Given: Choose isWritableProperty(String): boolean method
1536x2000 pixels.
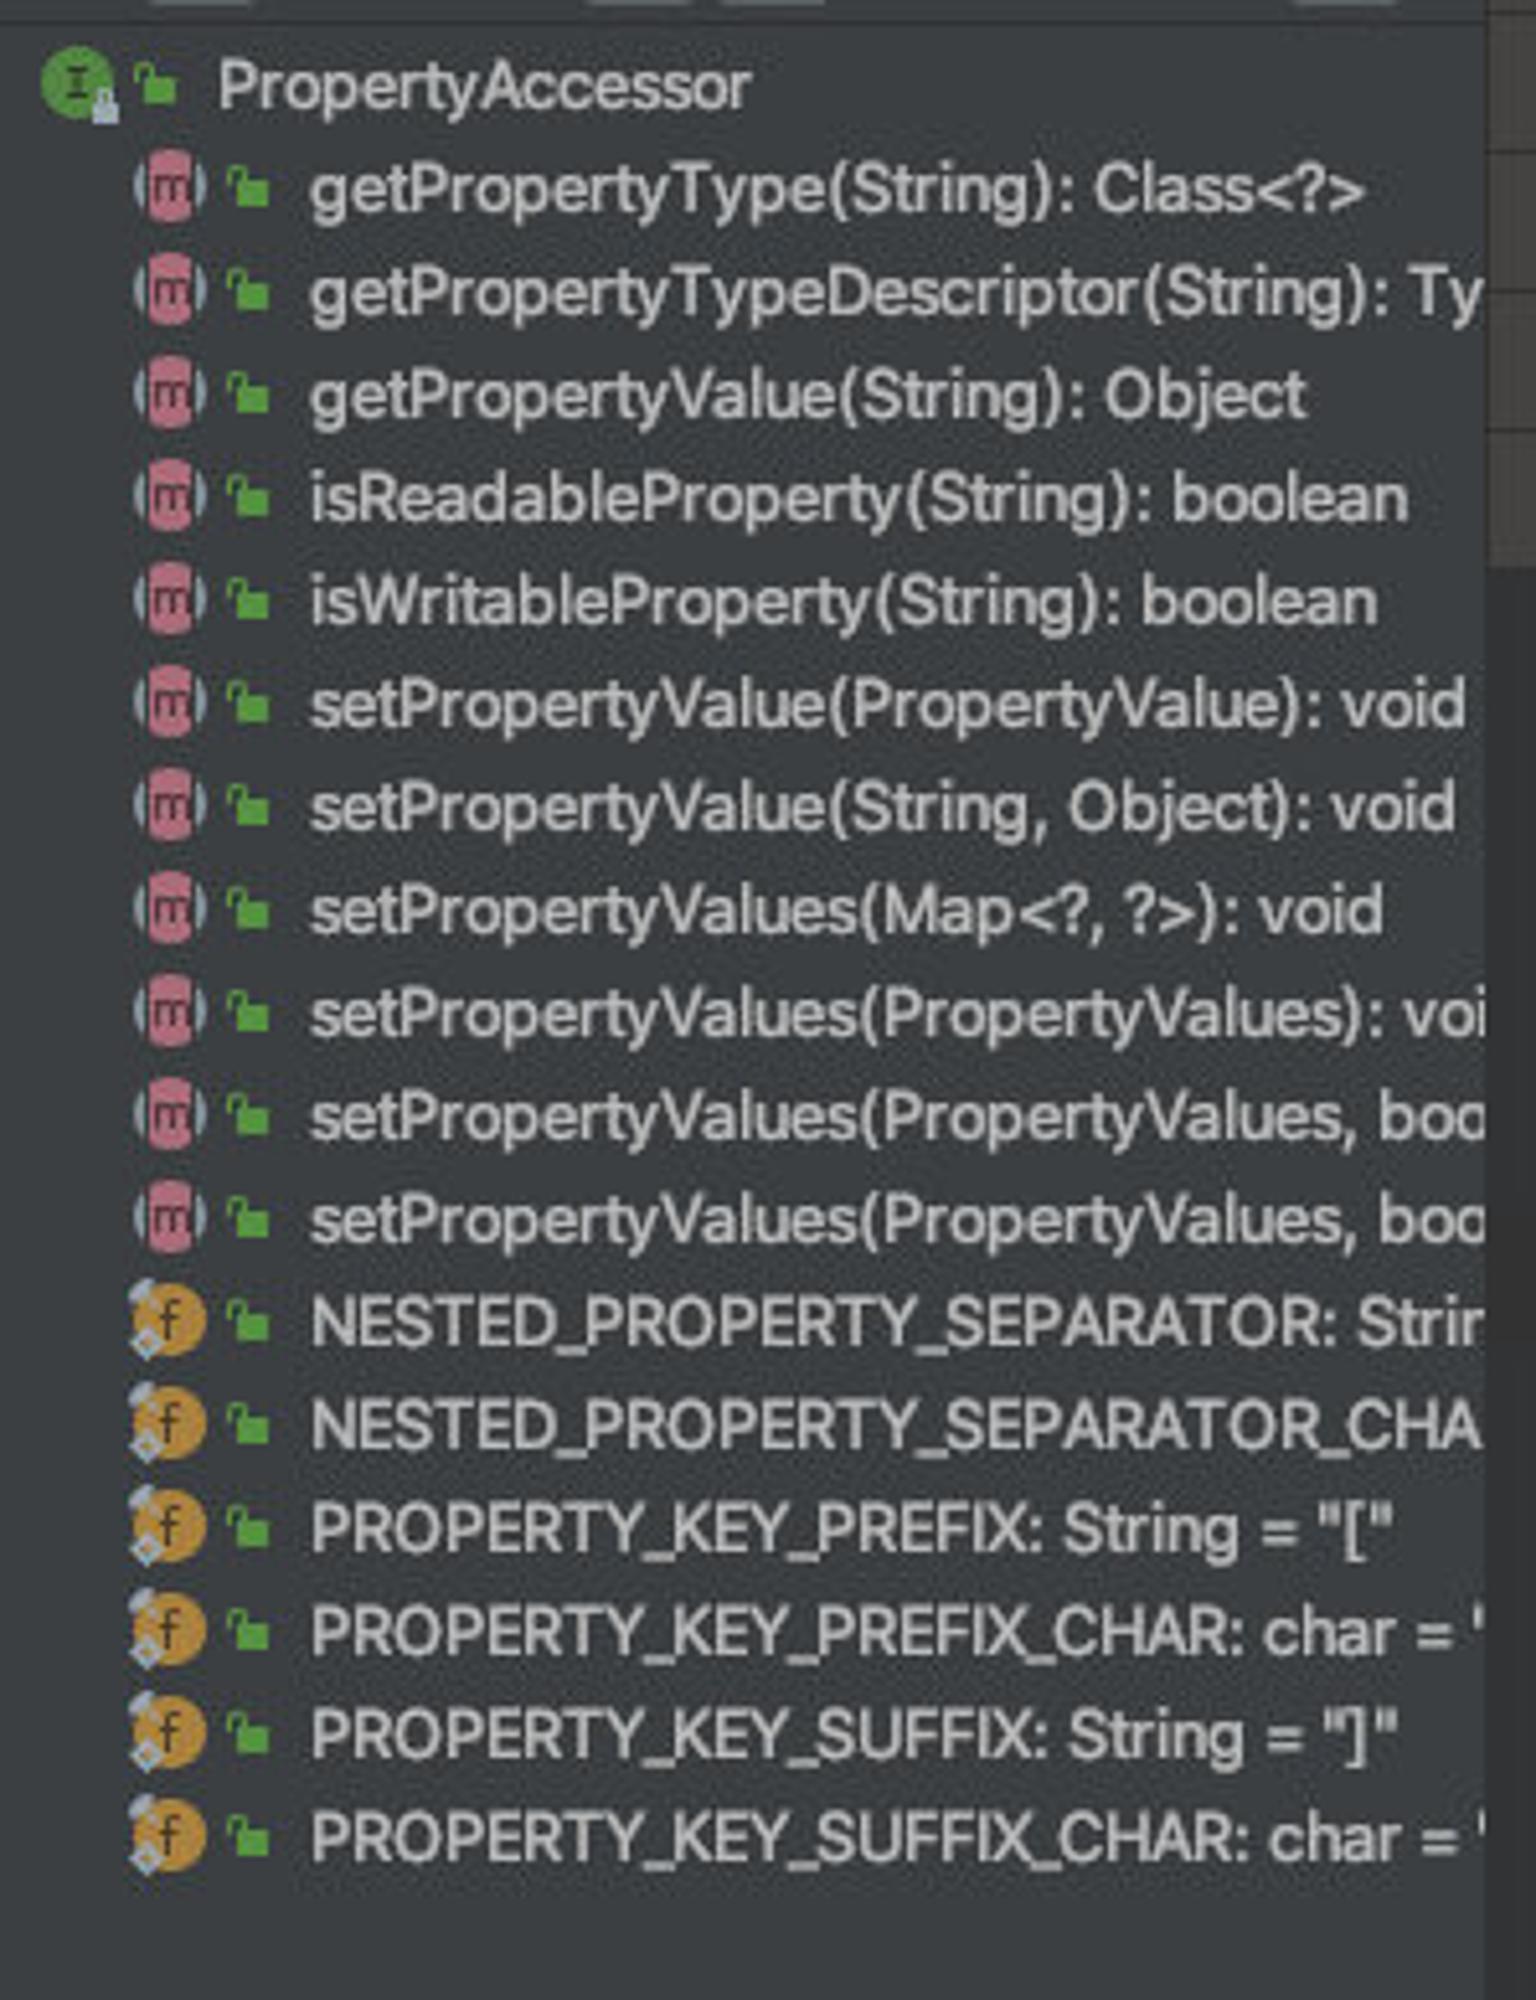Looking at the screenshot, I should [844, 602].
